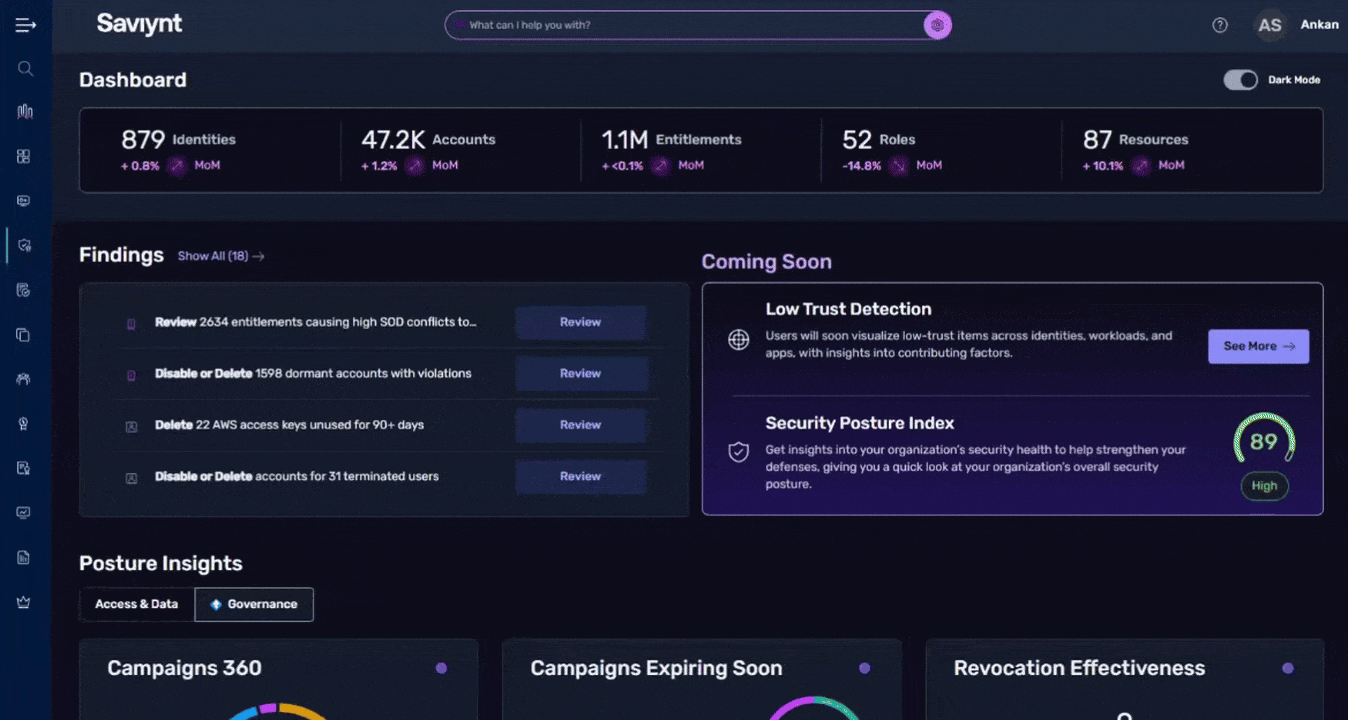Review the 22 AWS access keys finding

click(x=580, y=425)
